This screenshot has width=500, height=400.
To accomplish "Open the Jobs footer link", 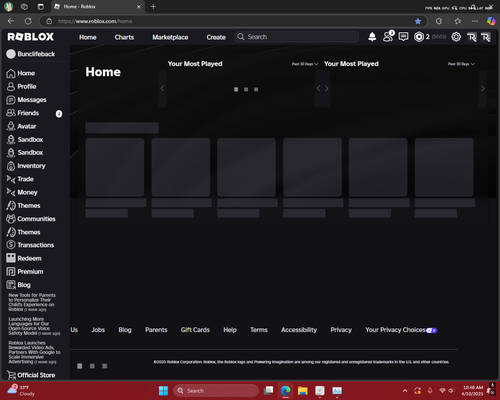I will point(98,330).
